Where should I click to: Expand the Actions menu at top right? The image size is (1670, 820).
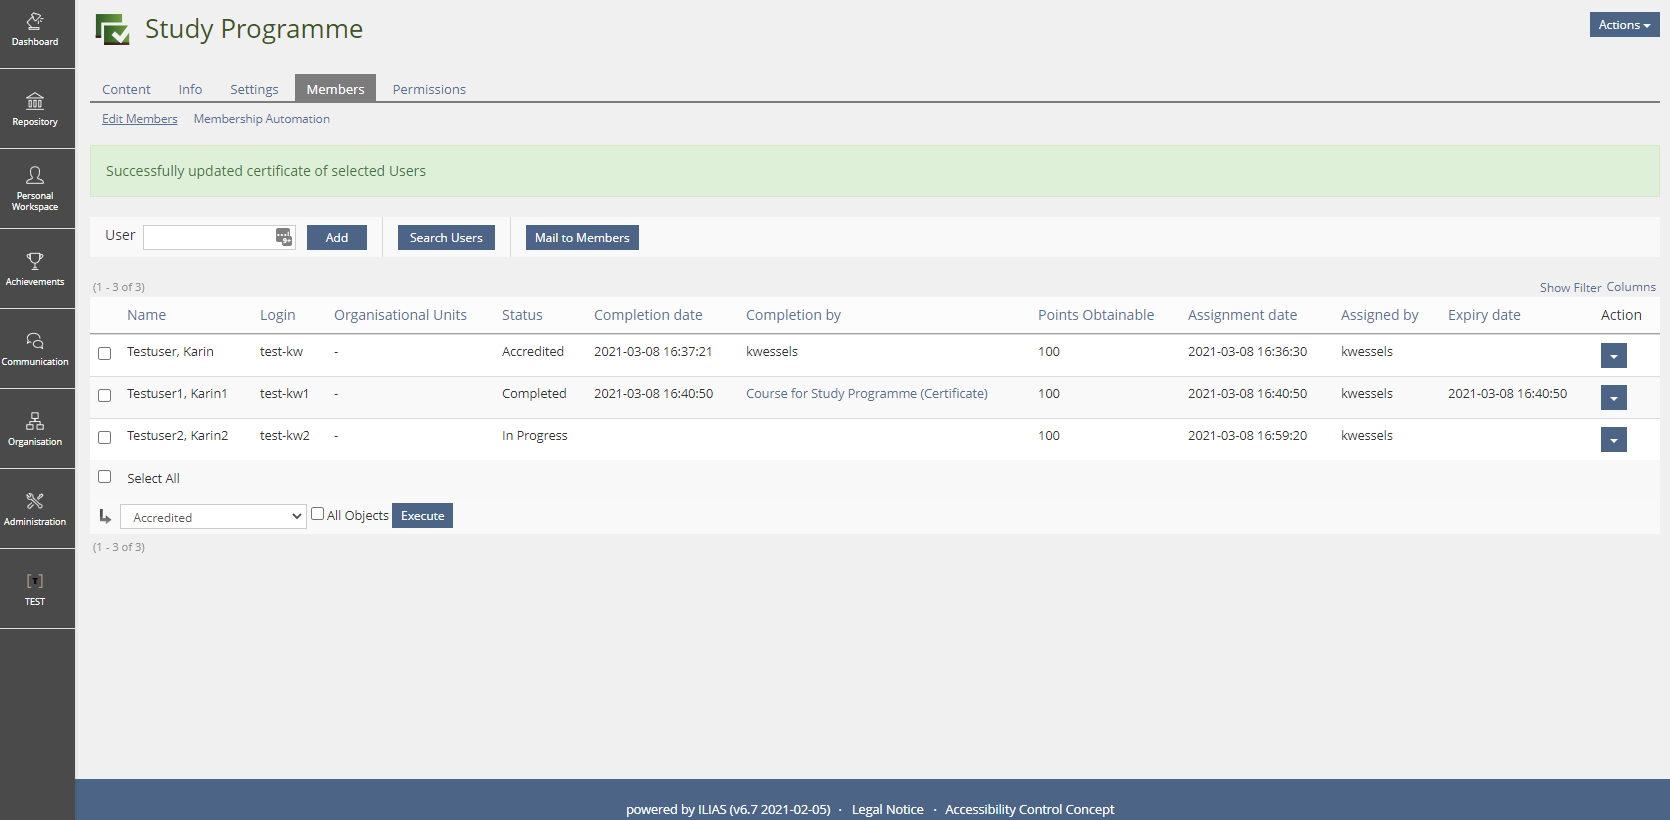pos(1623,25)
